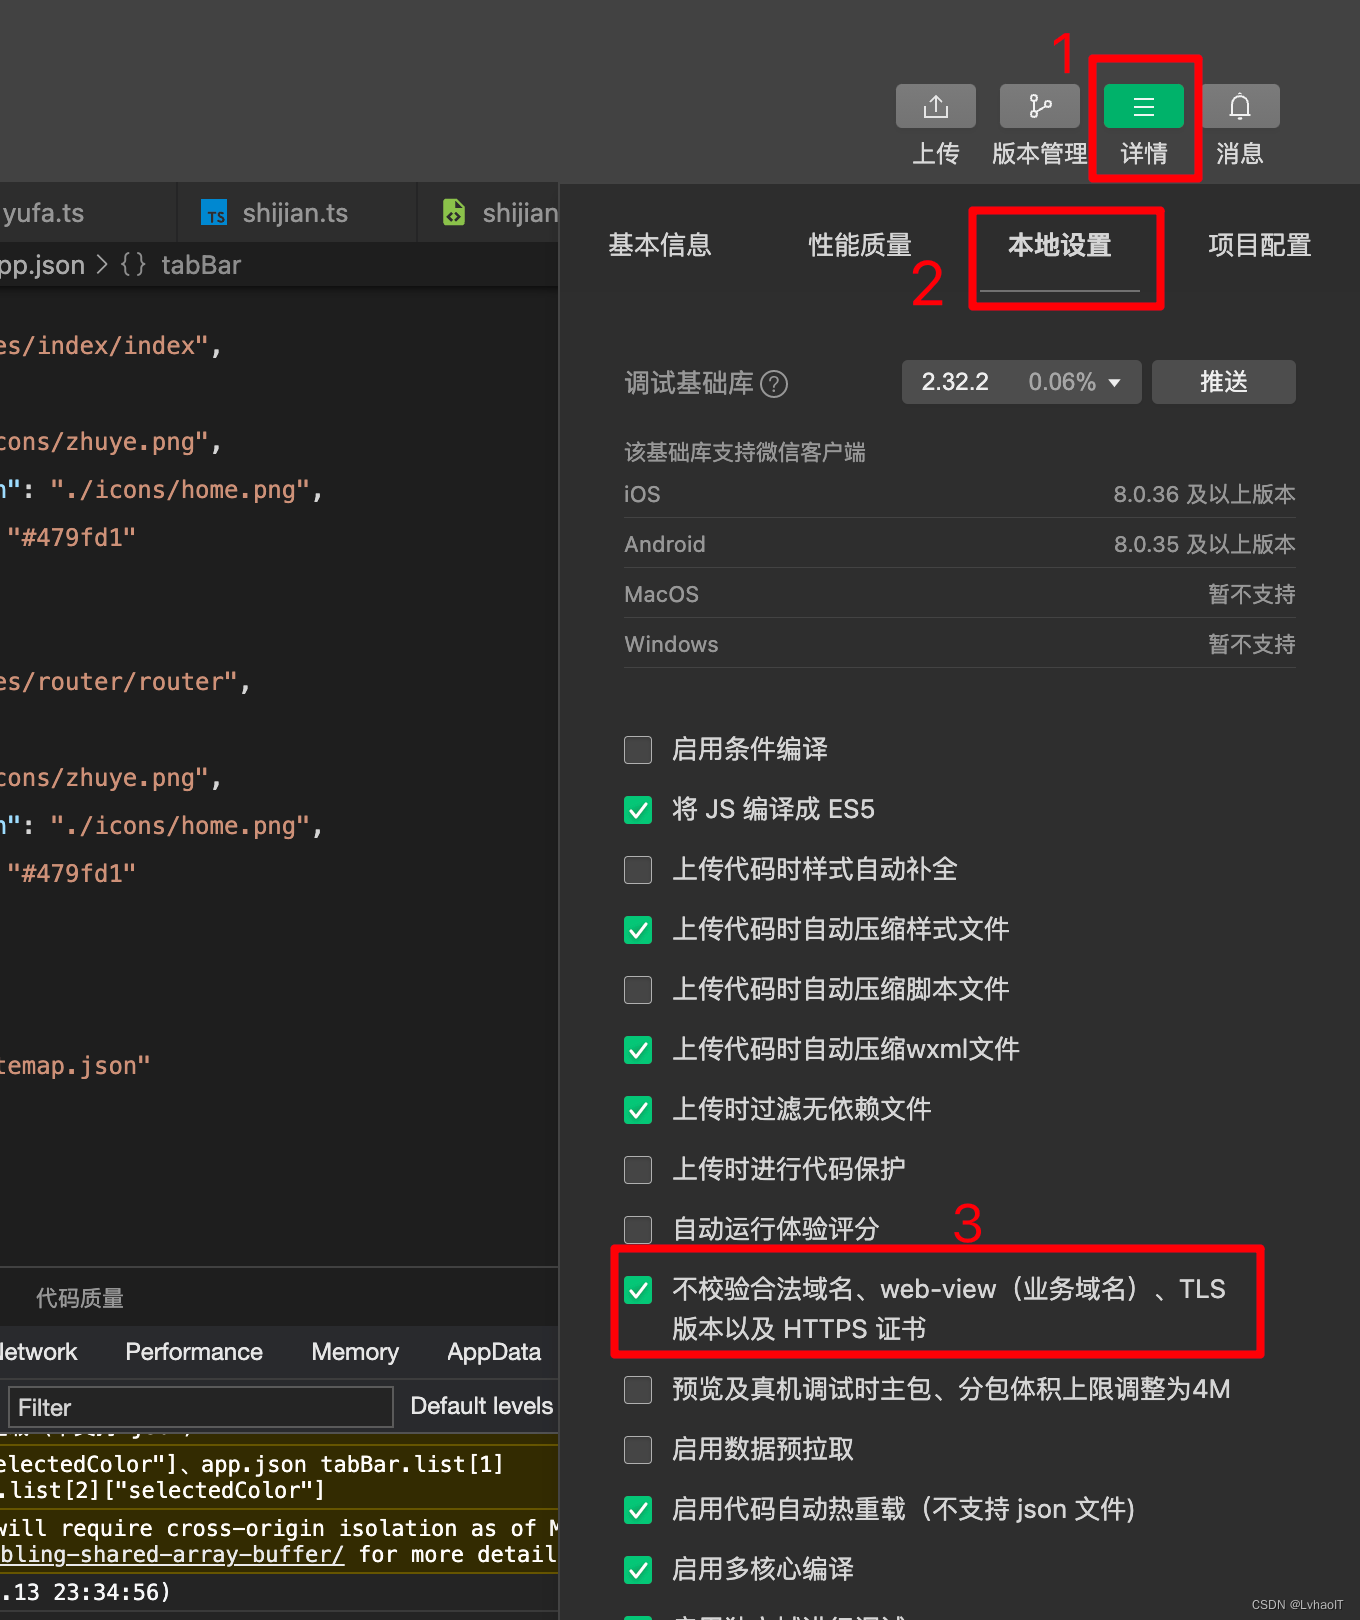
Task: Open the Details (详情) panel icon
Action: coord(1144,106)
